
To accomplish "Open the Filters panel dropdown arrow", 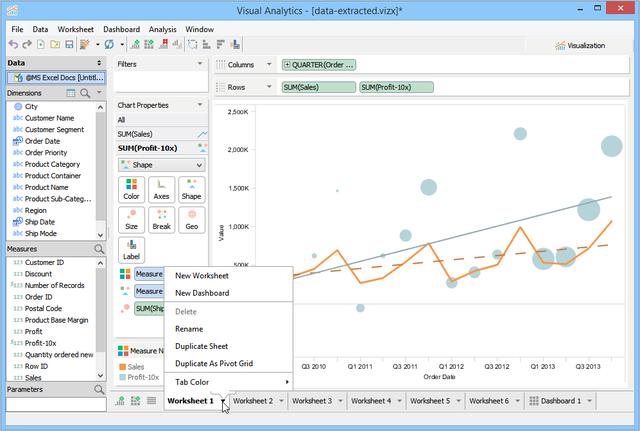I will coord(200,64).
